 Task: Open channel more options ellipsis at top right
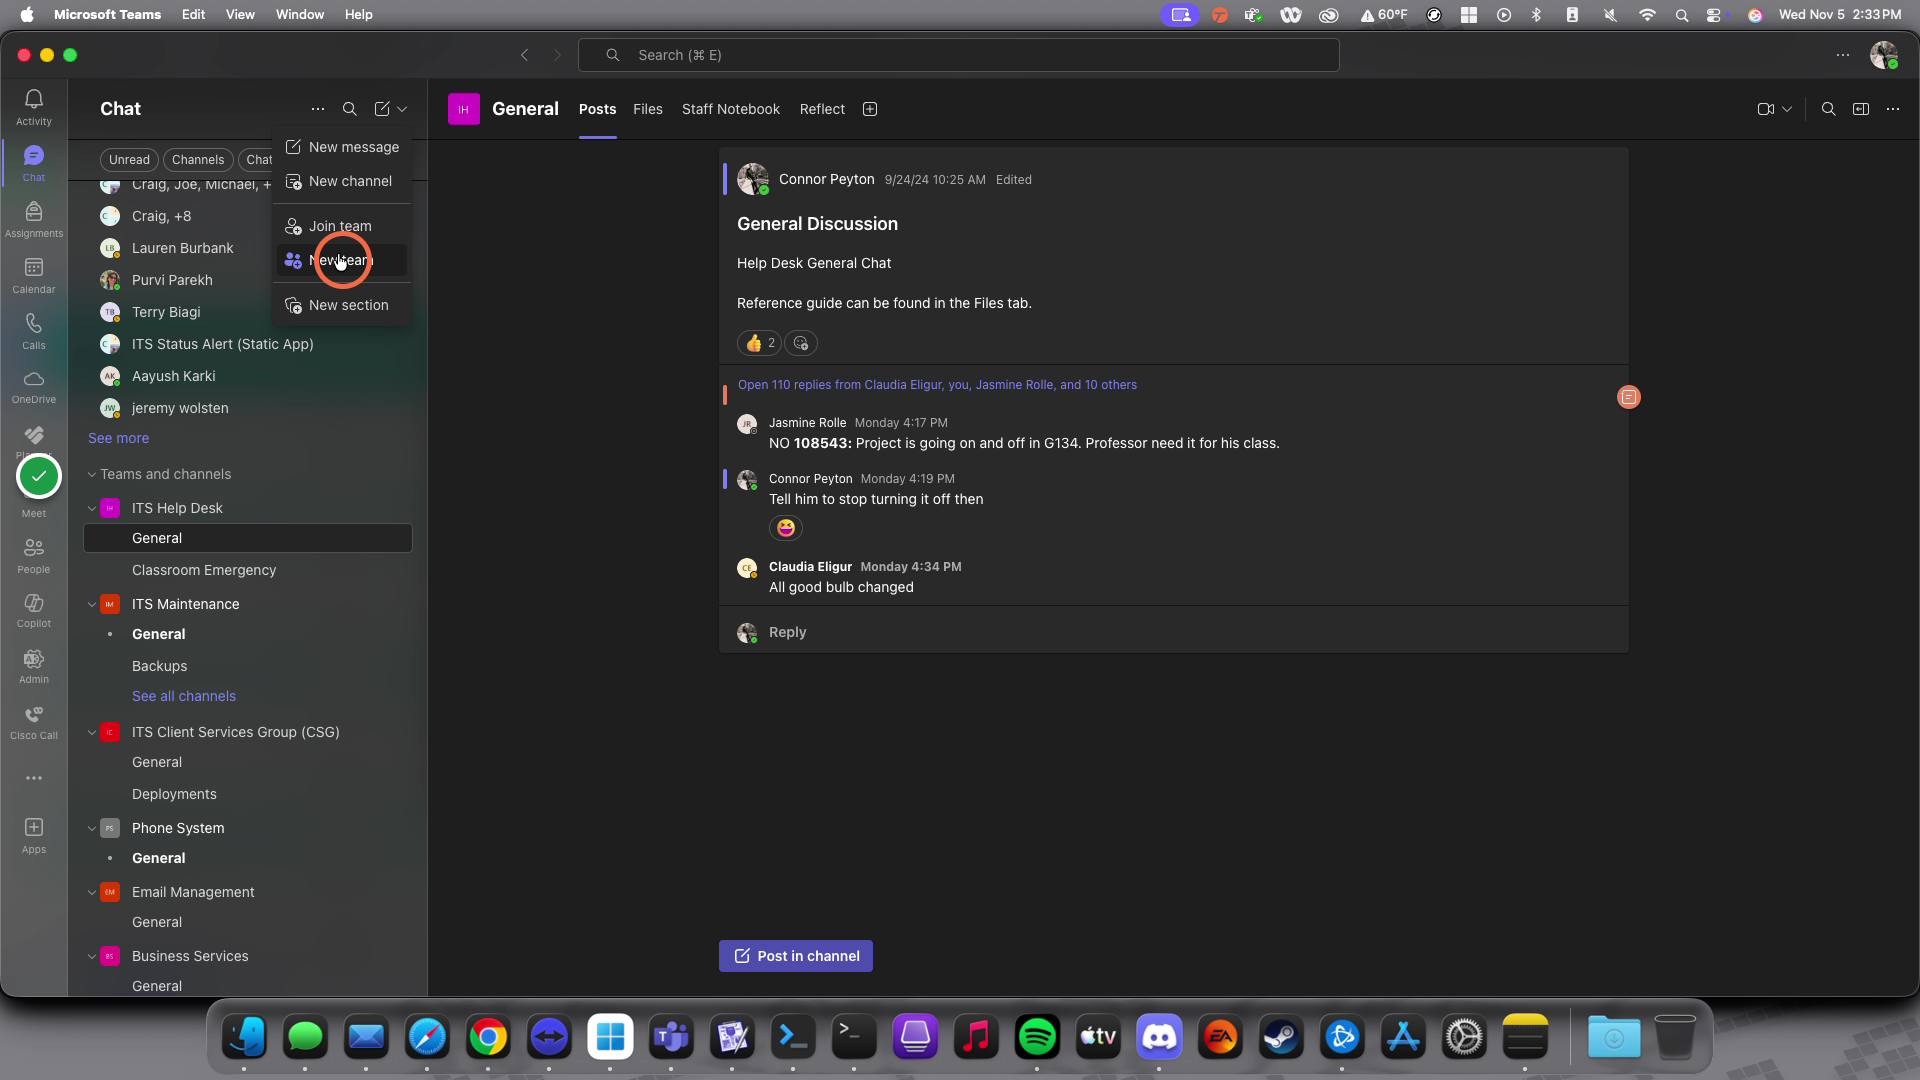[1893, 109]
